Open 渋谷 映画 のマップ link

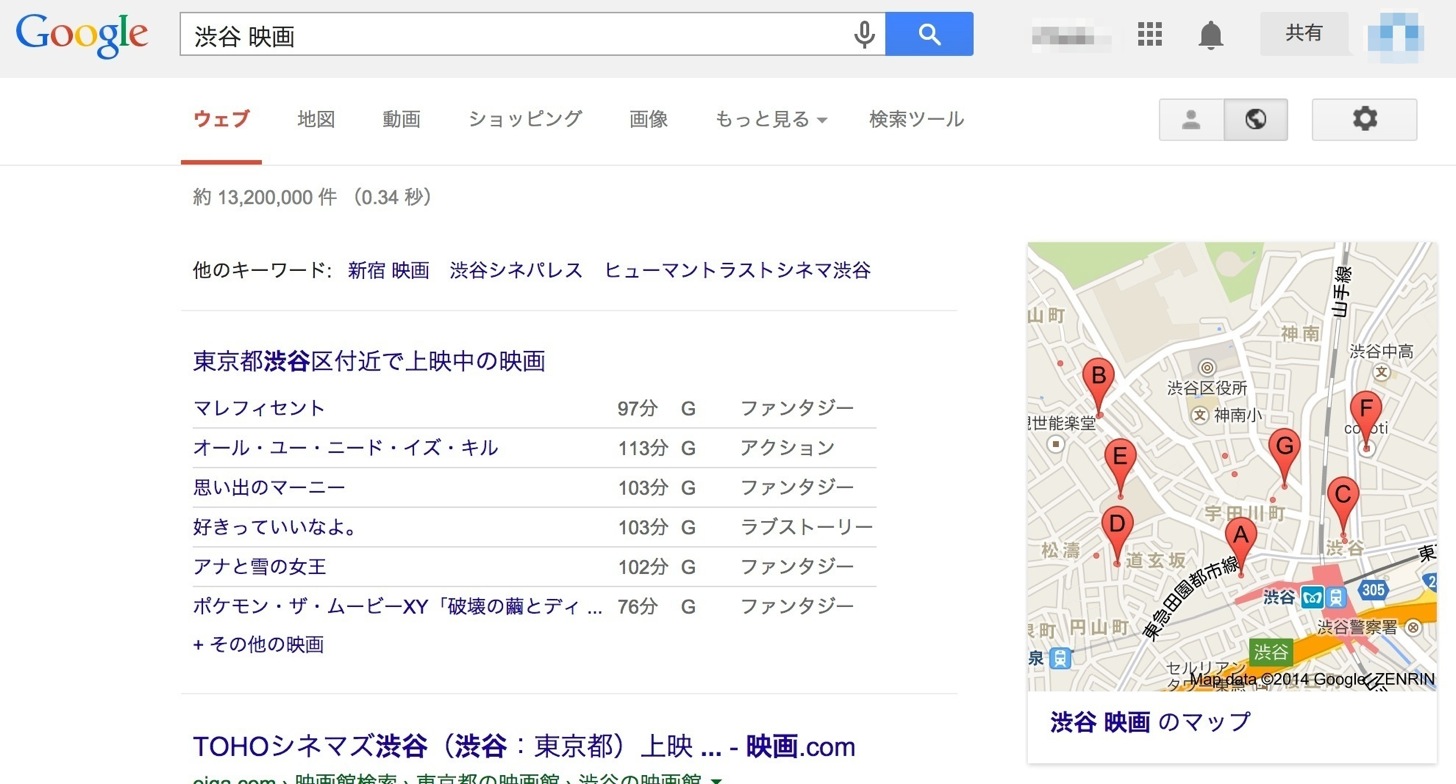[1150, 722]
